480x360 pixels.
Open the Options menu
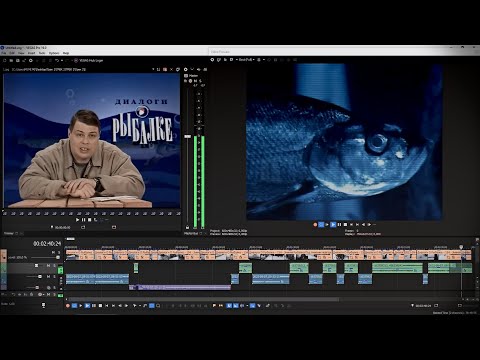54,53
